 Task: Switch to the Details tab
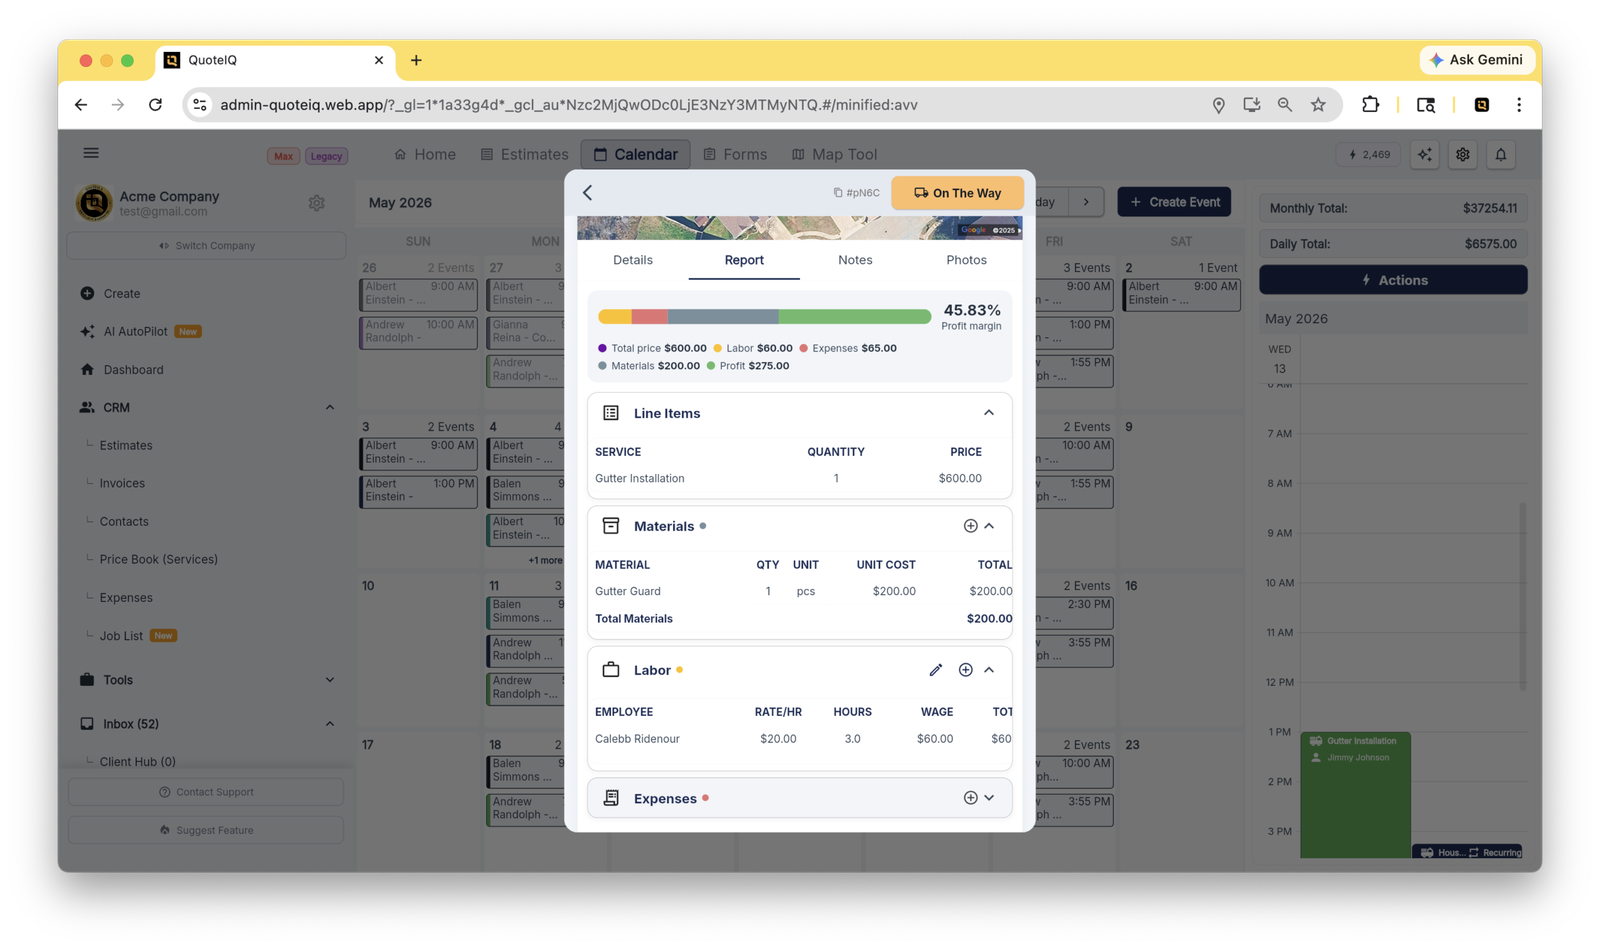(632, 260)
